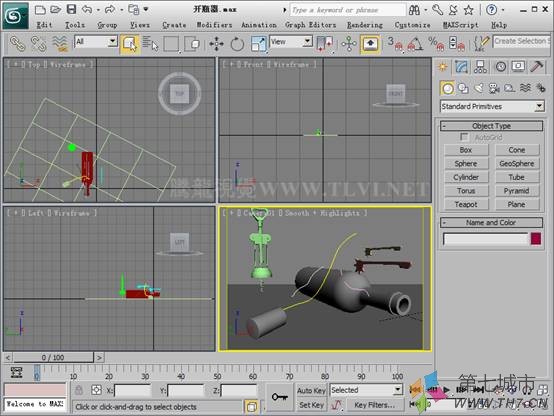
Task: Collapse the Name and Color rollout
Action: click(x=491, y=222)
